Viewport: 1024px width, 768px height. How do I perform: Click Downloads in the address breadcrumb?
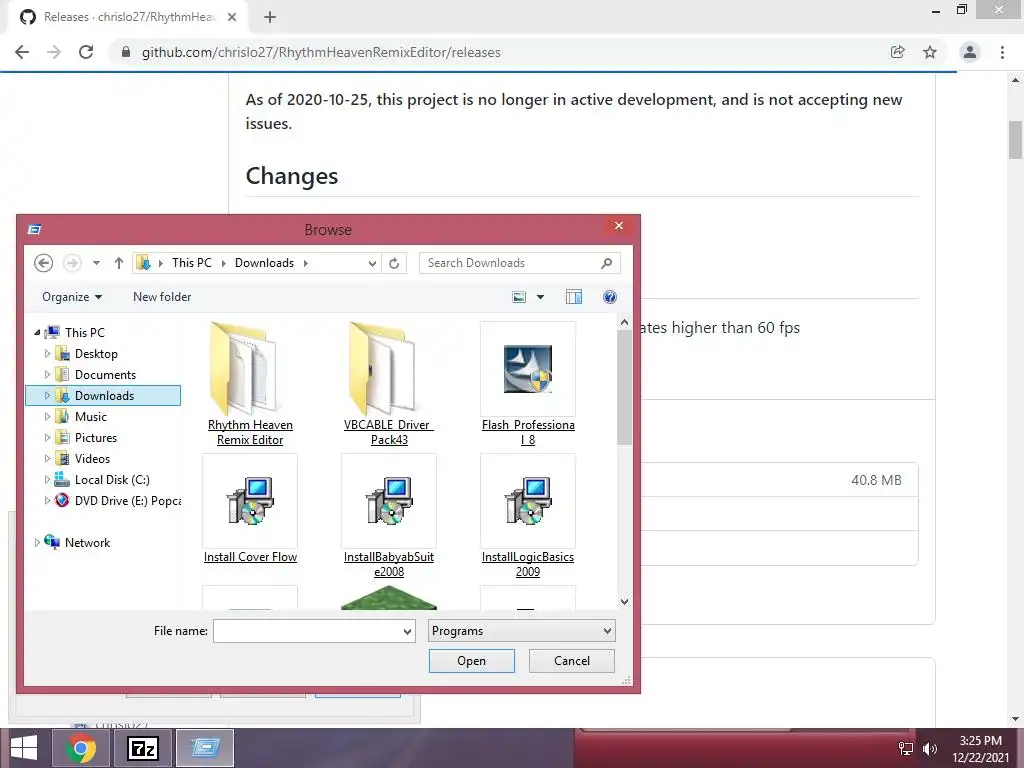[264, 263]
